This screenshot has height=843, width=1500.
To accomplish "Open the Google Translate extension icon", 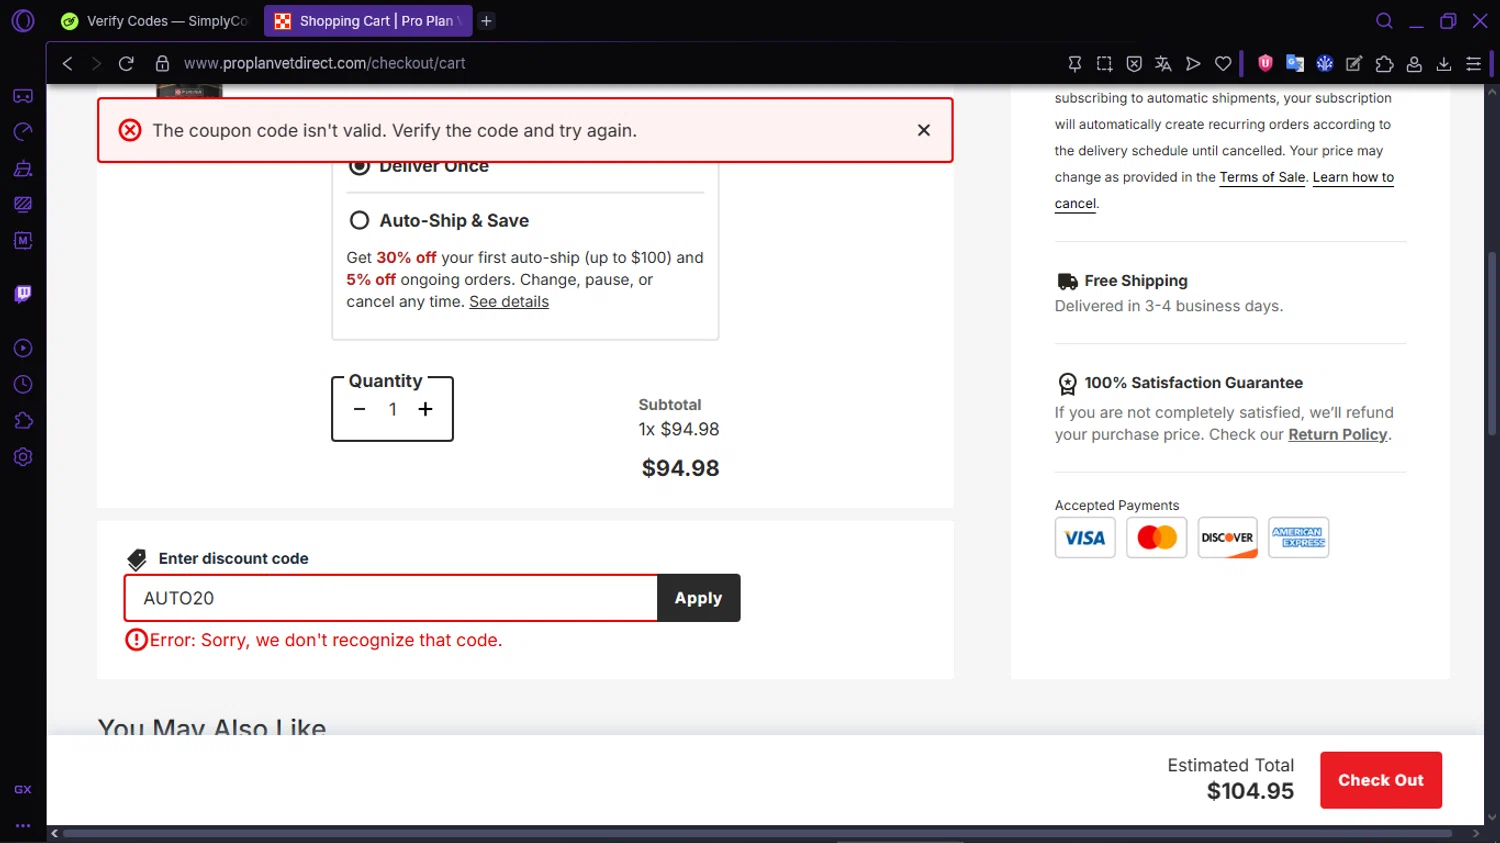I will tap(1295, 63).
